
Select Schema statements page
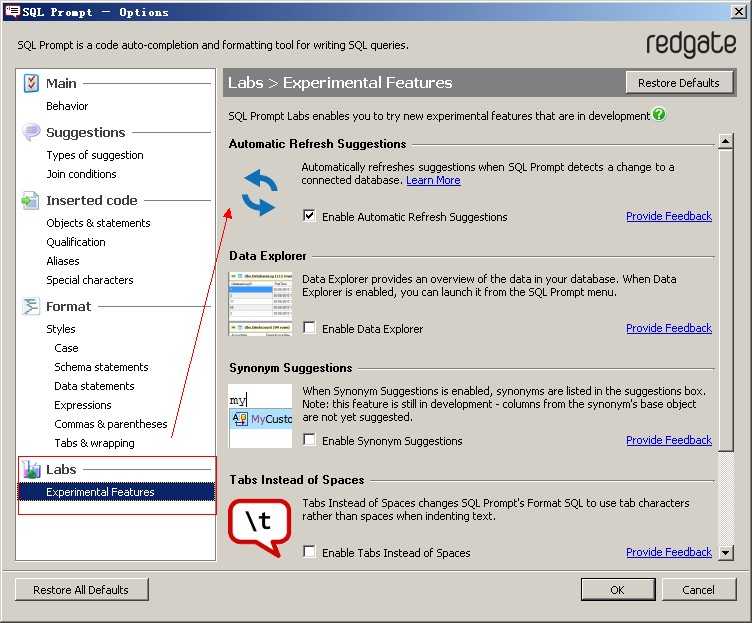[x=101, y=367]
